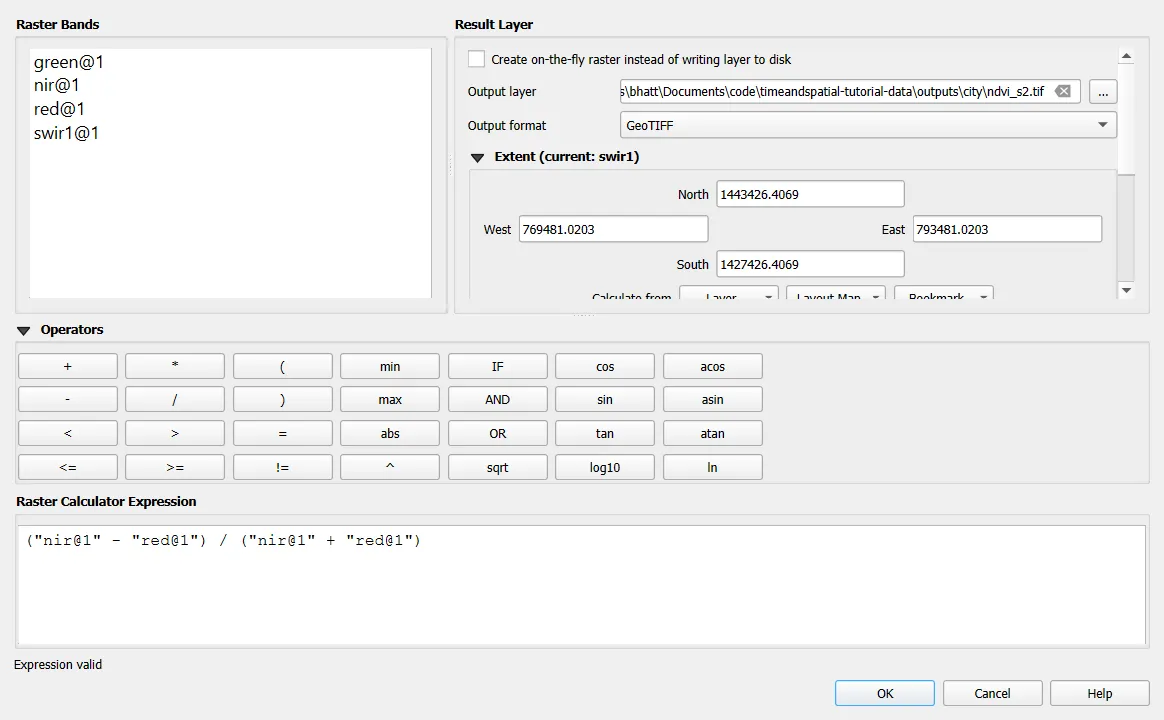The width and height of the screenshot is (1164, 720).
Task: Click the East extent input field
Action: [x=1007, y=229]
